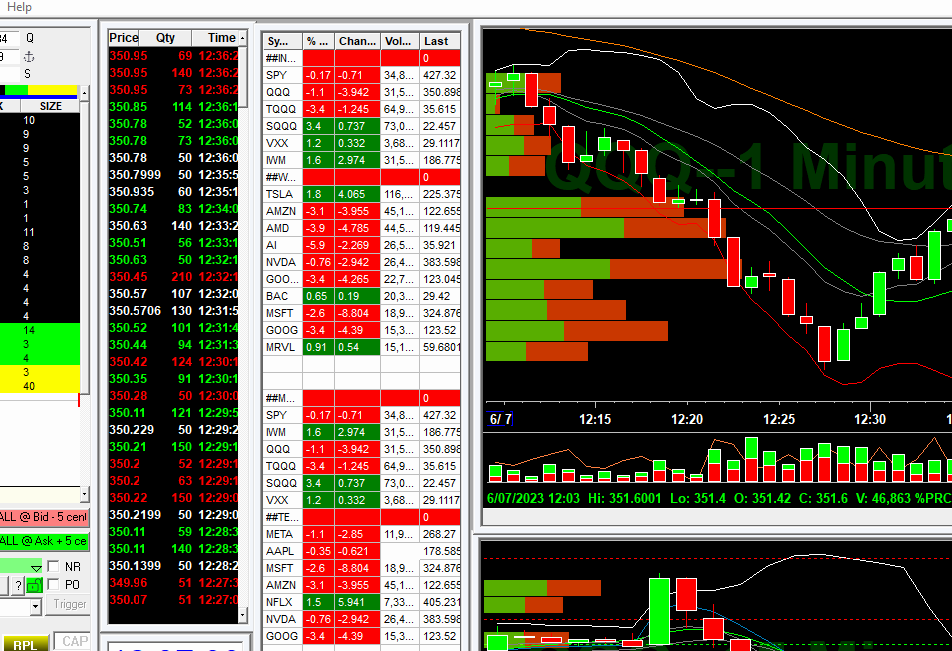Image resolution: width=952 pixels, height=651 pixels.
Task: Enable the NR checkbox
Action: point(53,567)
